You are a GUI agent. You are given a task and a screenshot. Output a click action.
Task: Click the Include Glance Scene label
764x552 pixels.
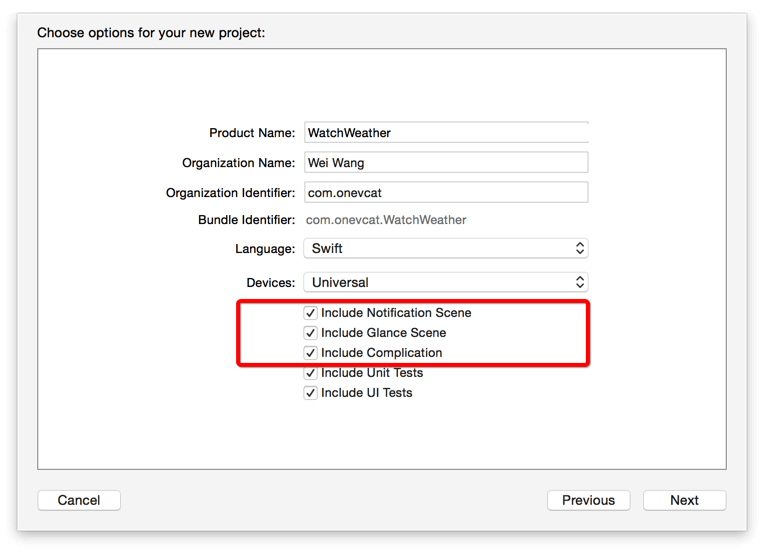click(x=383, y=333)
